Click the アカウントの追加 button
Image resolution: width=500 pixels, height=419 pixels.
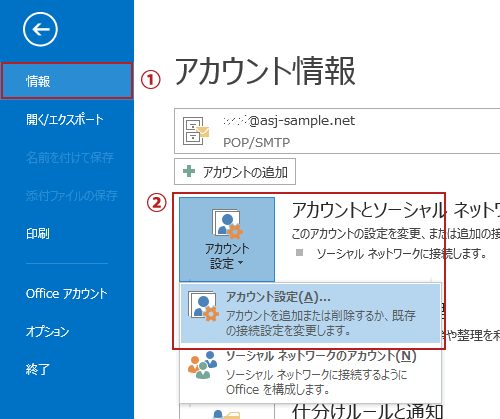pyautogui.click(x=235, y=172)
